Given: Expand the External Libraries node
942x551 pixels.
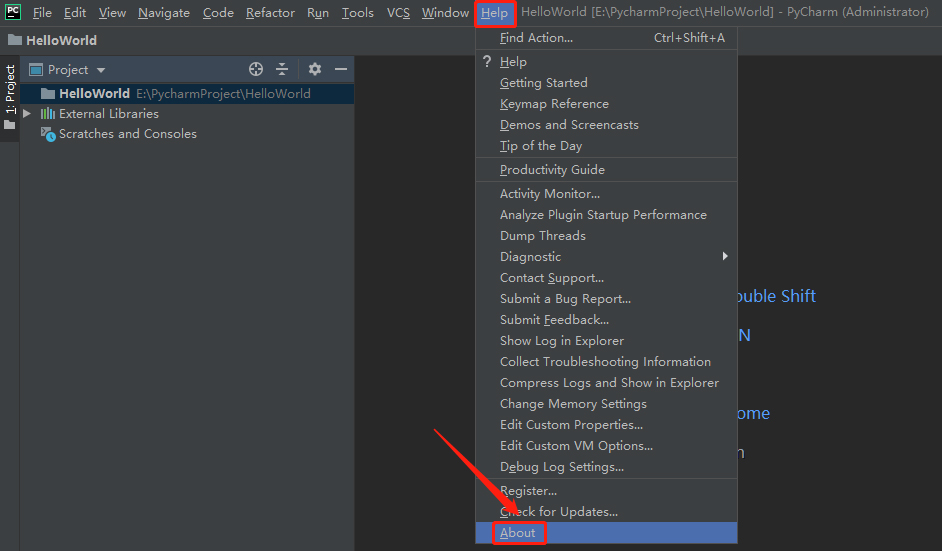Looking at the screenshot, I should 27,113.
